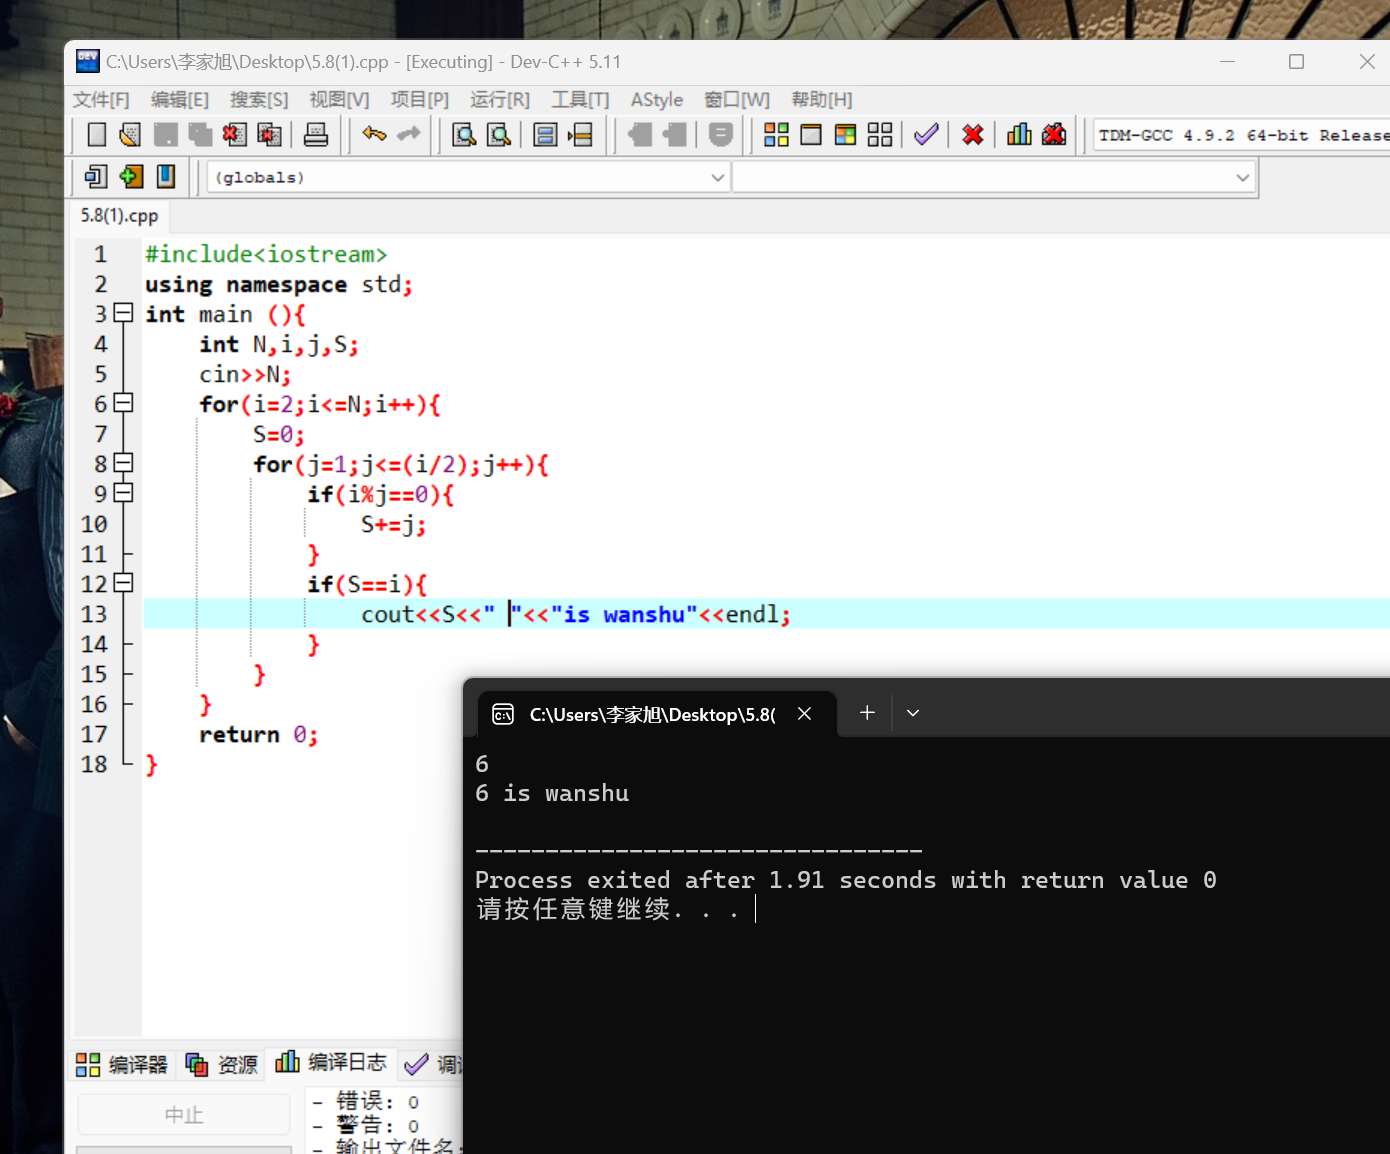Select the 5.8(1).cpp editor file tab
This screenshot has height=1154, width=1390.
[x=119, y=216]
